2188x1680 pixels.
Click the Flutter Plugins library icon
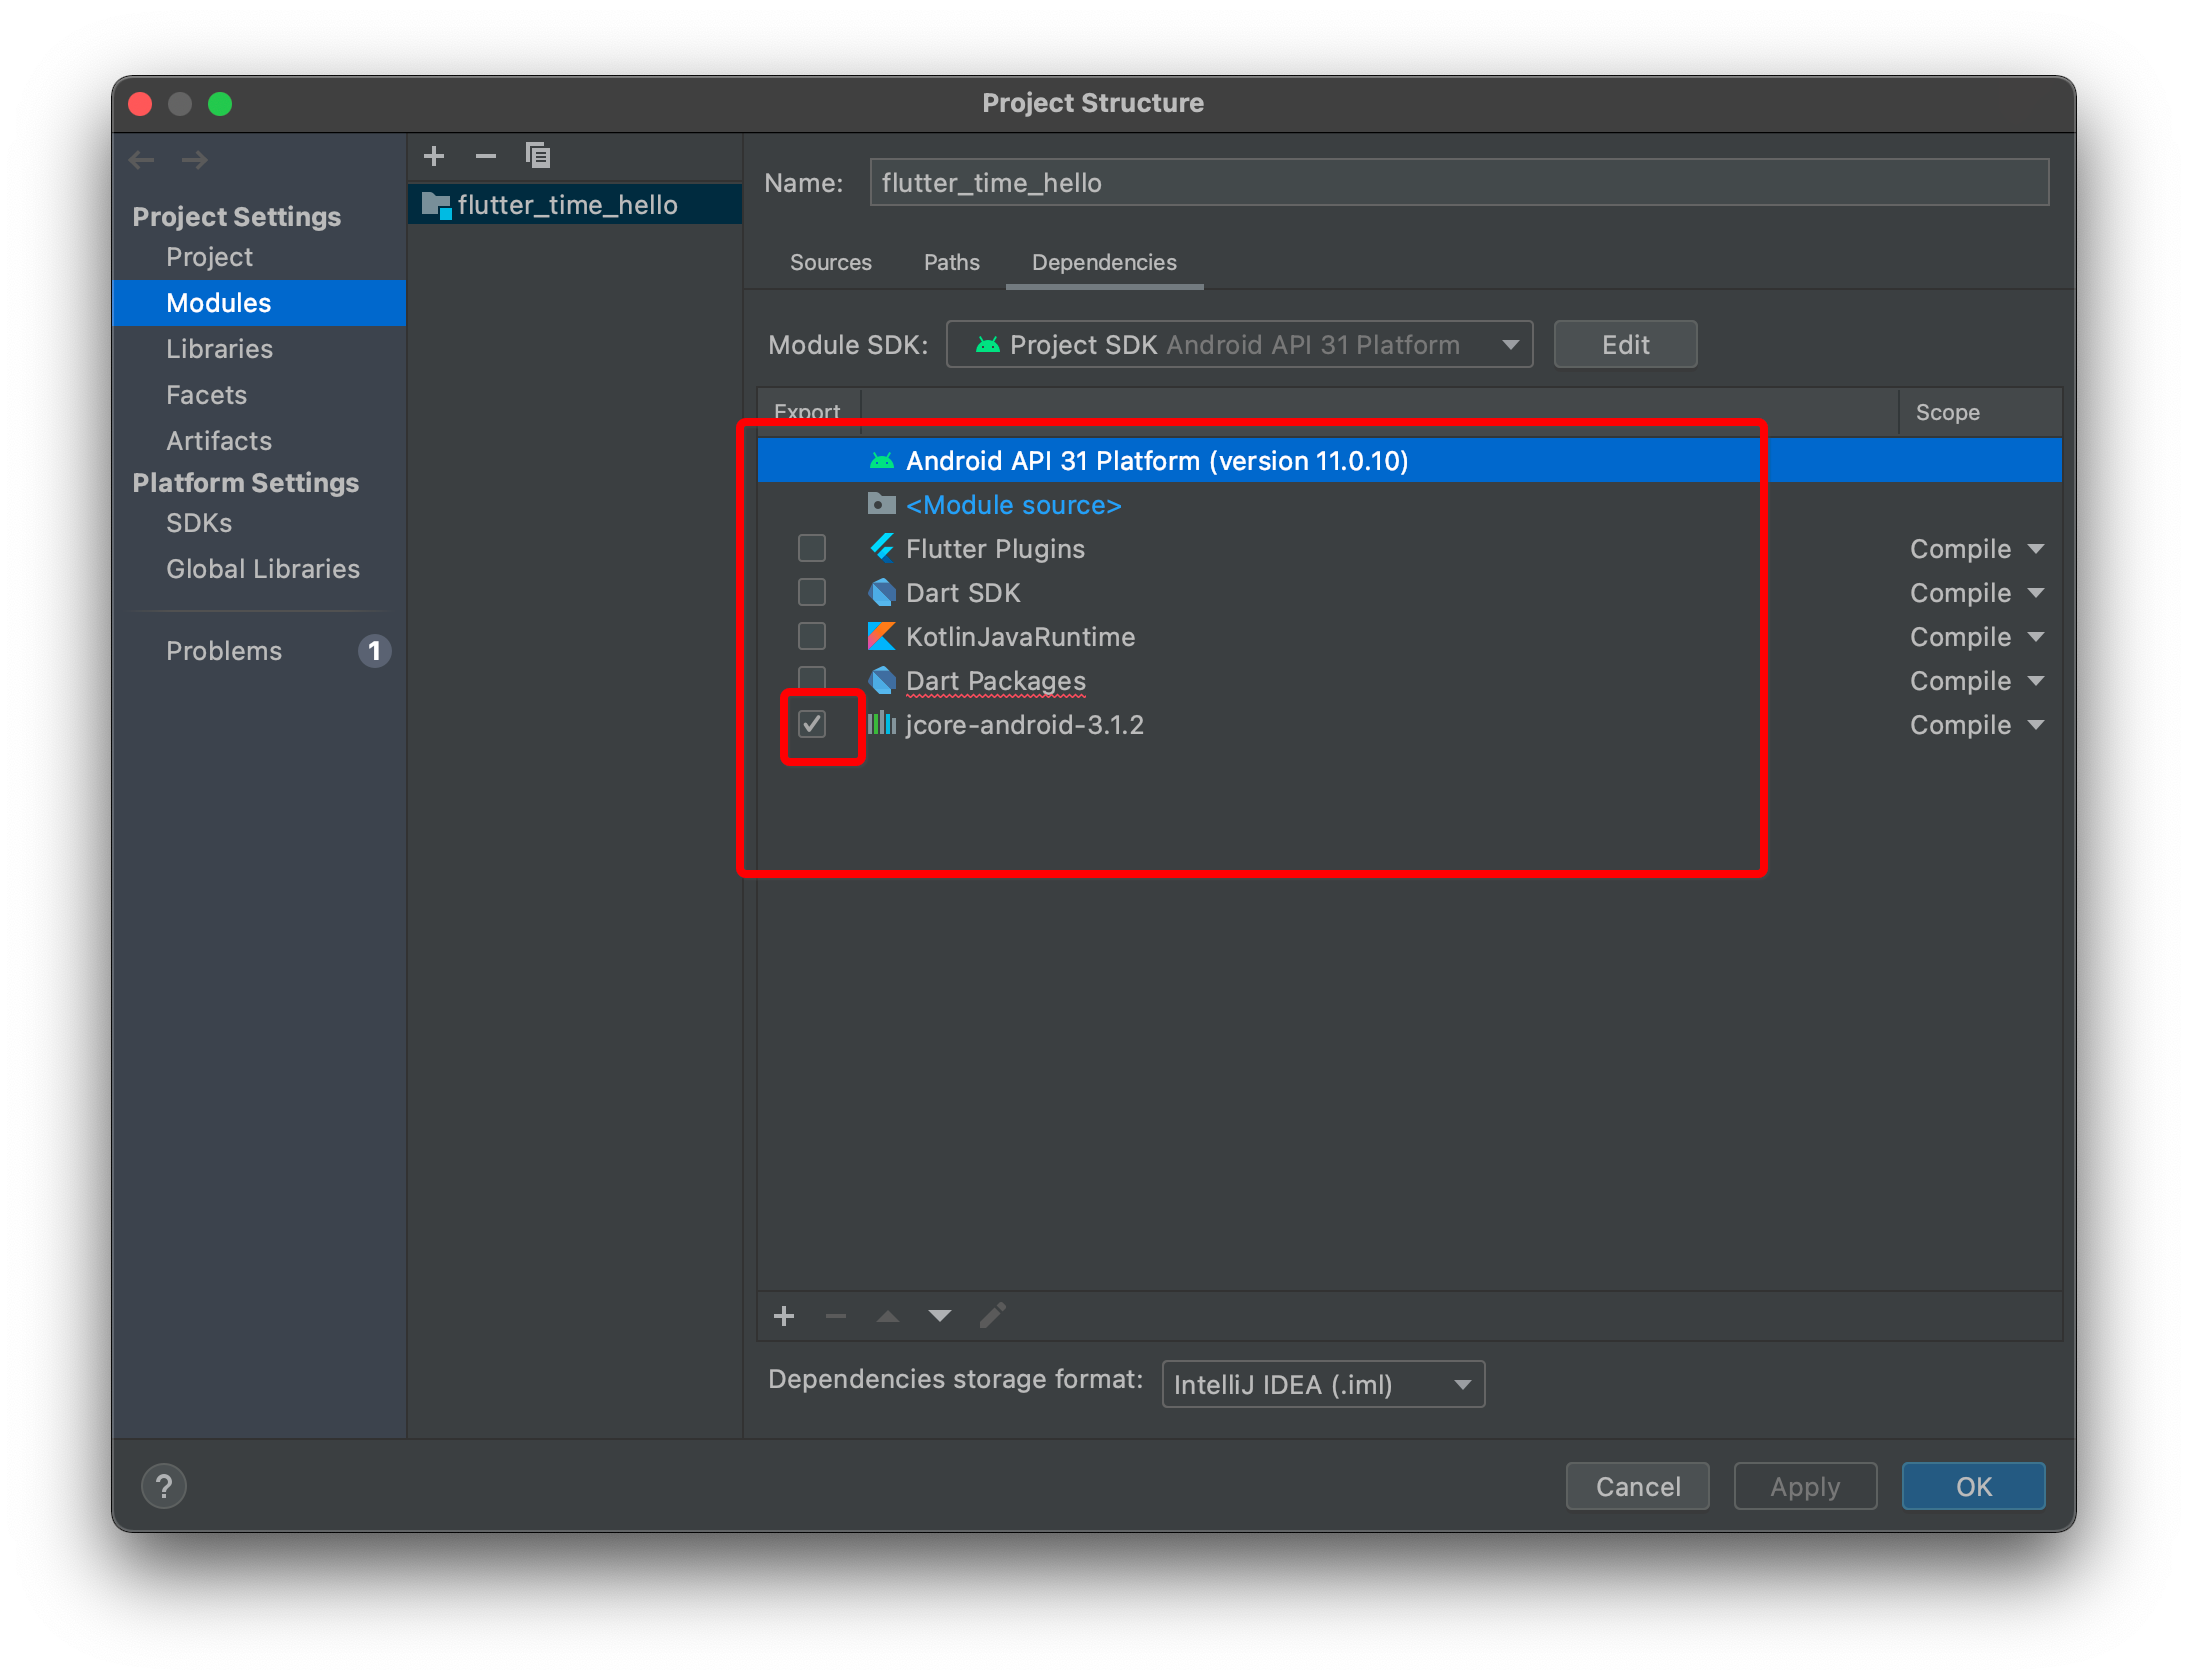pos(882,548)
